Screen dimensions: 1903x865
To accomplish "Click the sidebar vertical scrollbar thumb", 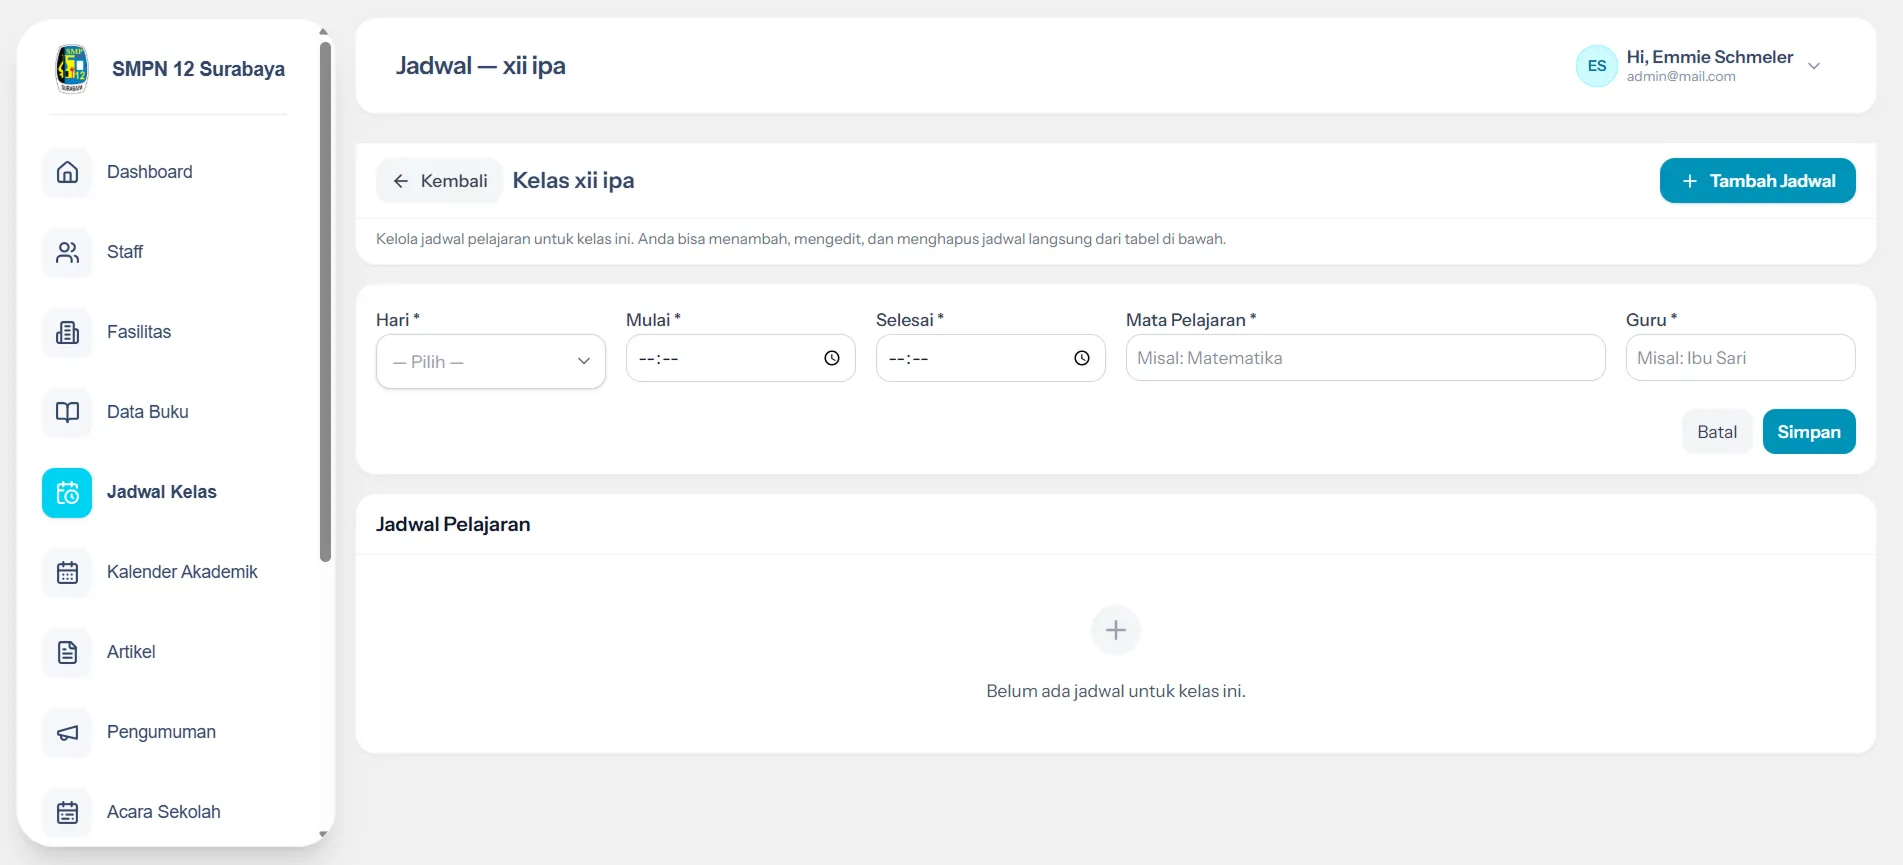I will point(325,300).
